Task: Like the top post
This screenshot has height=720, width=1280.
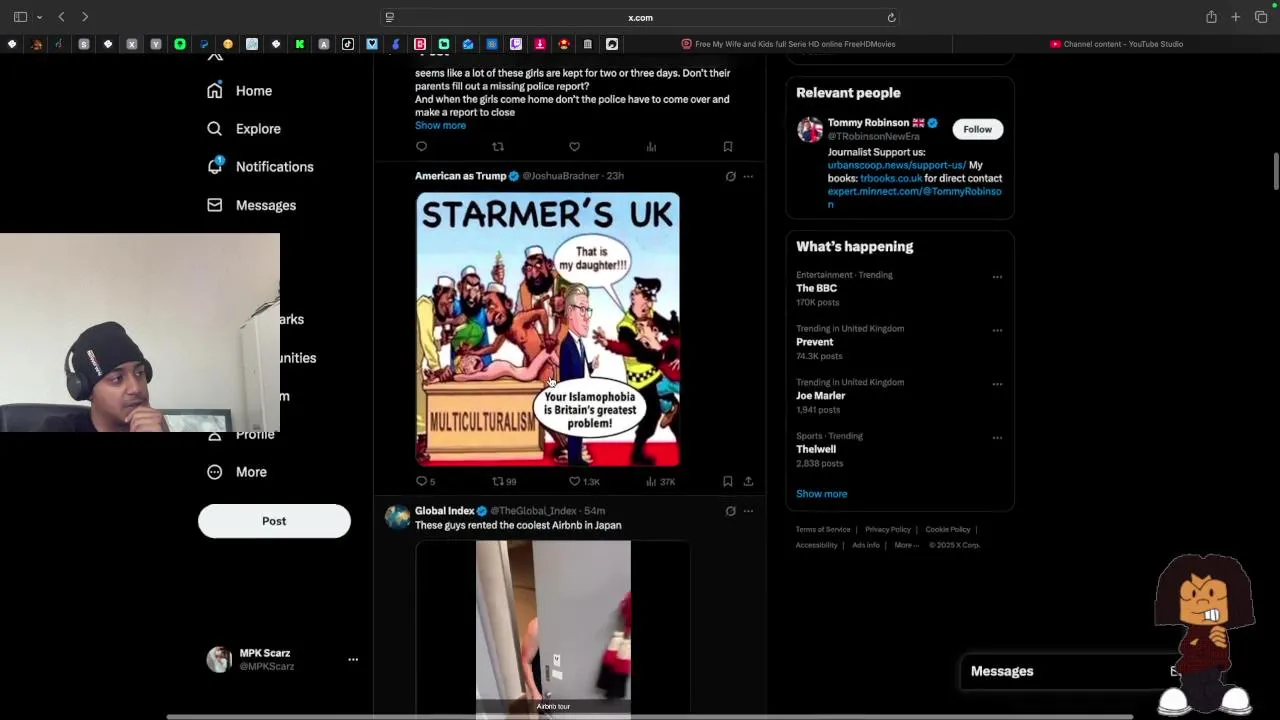Action: [x=574, y=147]
